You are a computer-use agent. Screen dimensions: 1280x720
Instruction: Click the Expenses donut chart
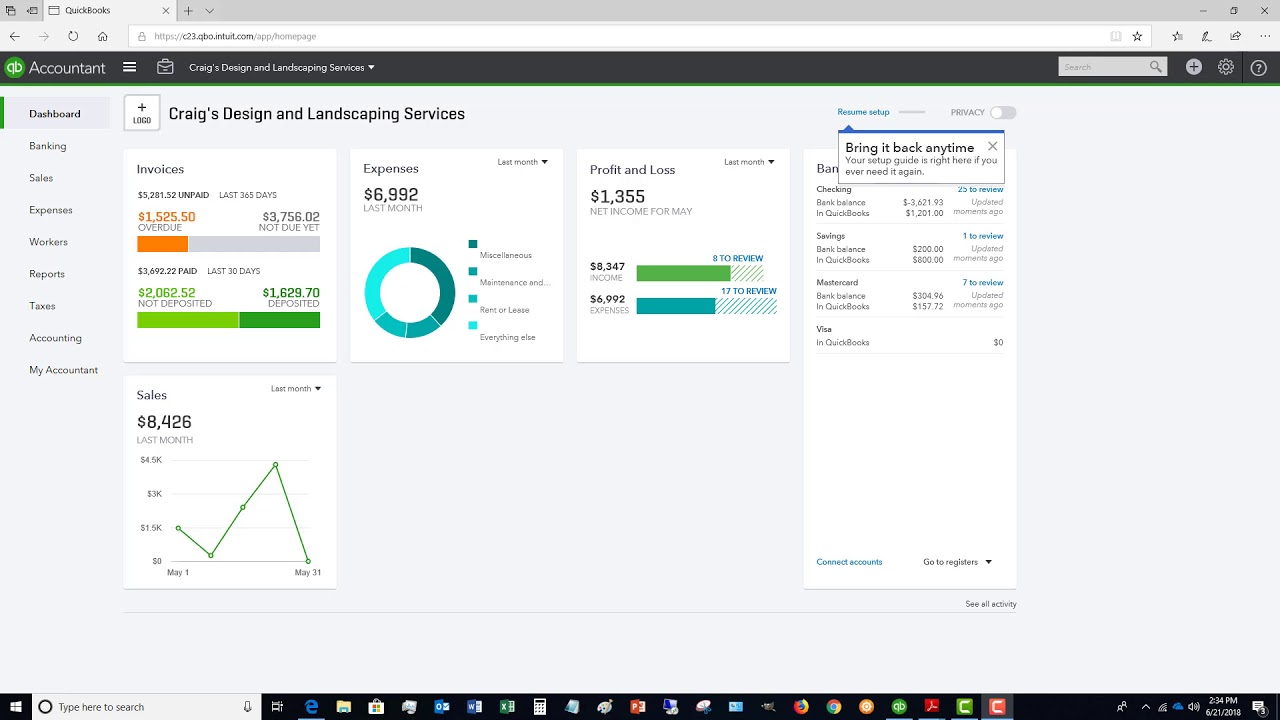410,292
